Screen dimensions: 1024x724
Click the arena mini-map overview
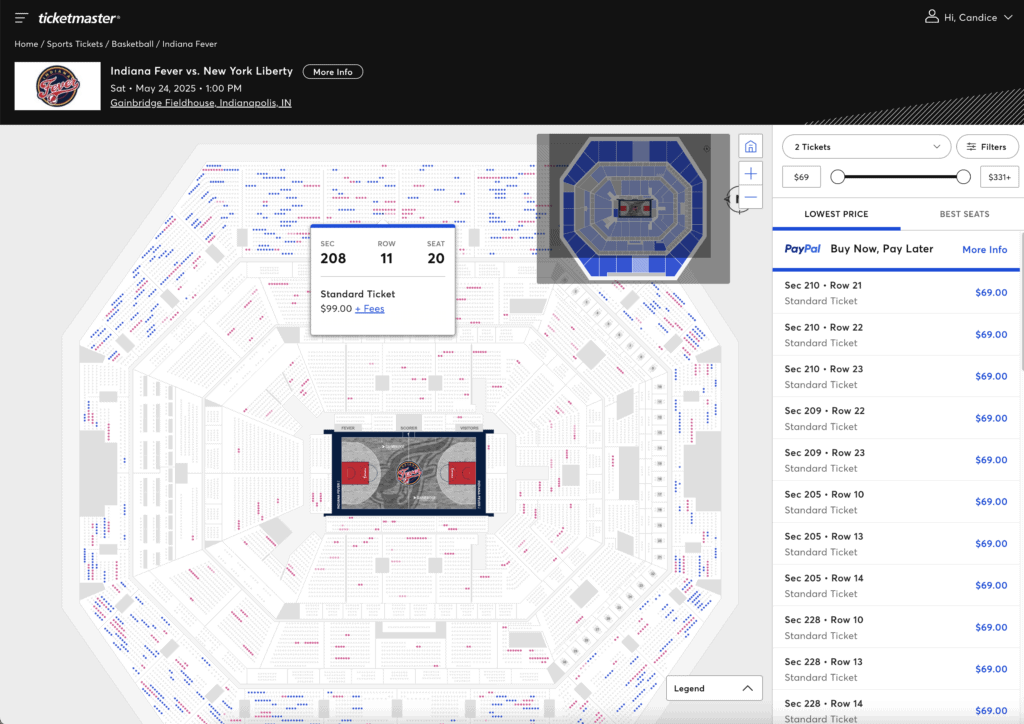point(633,208)
